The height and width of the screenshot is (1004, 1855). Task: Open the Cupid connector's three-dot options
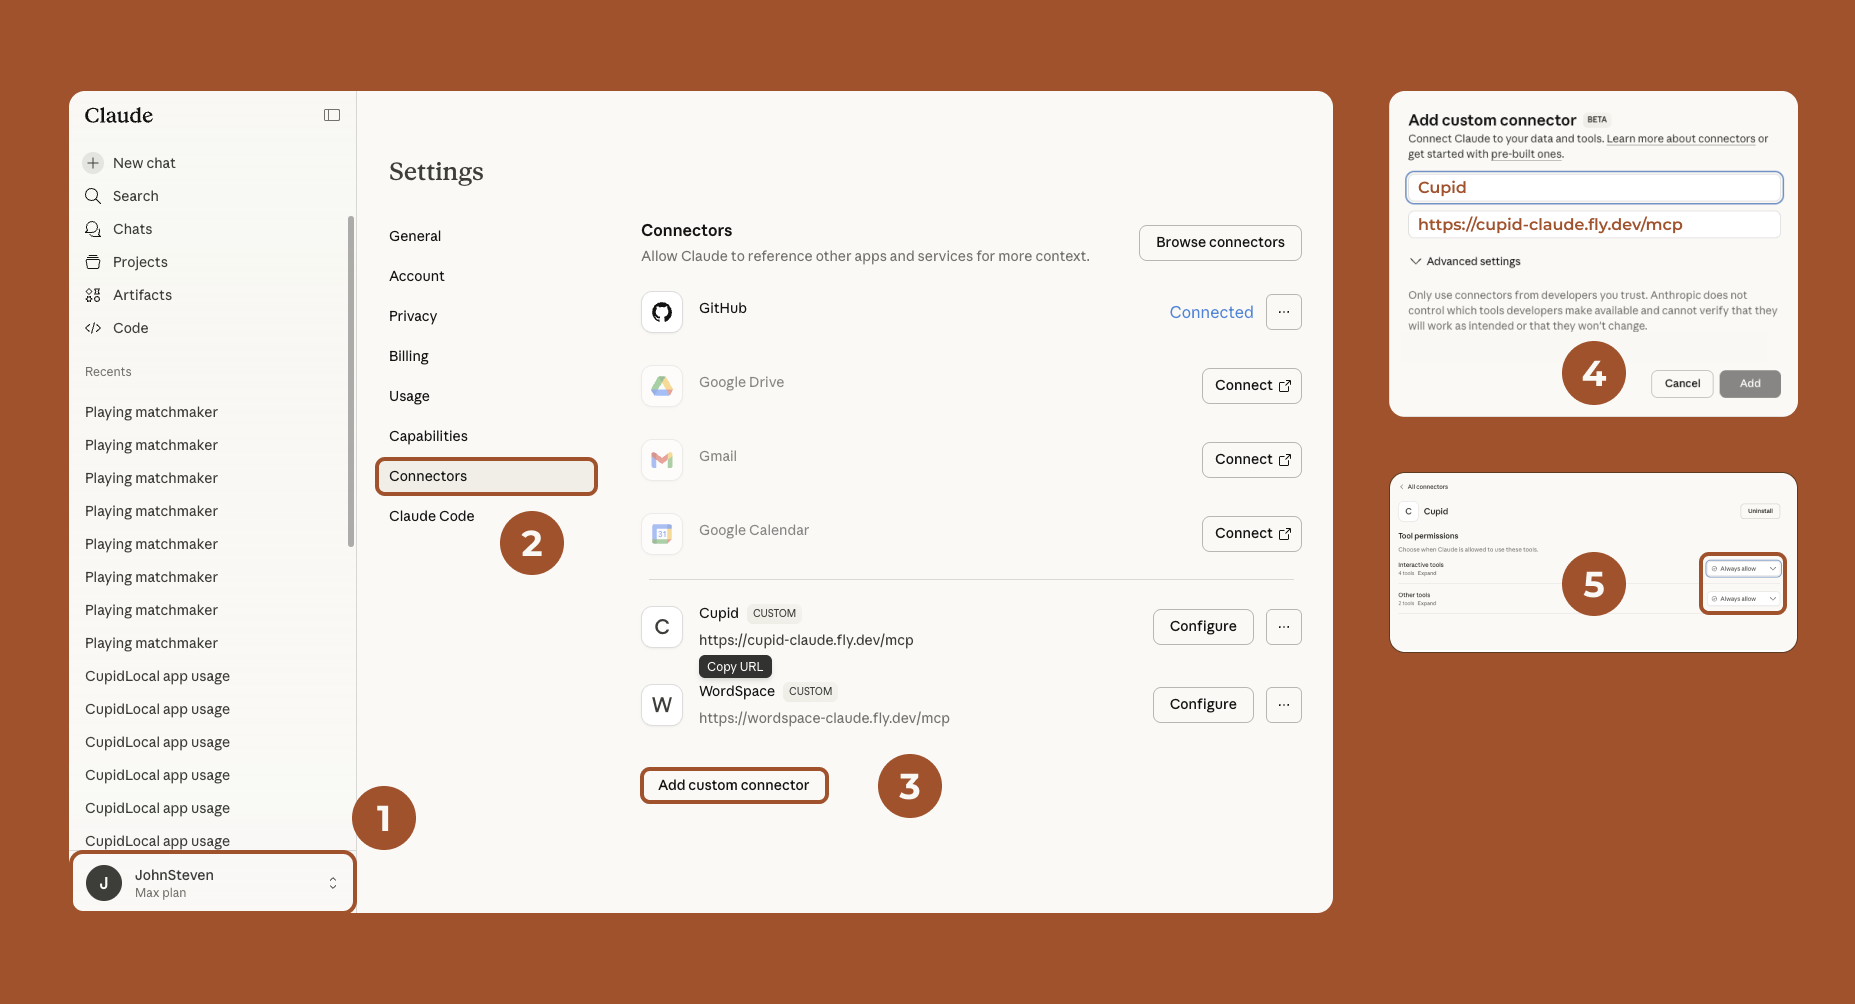(x=1283, y=627)
